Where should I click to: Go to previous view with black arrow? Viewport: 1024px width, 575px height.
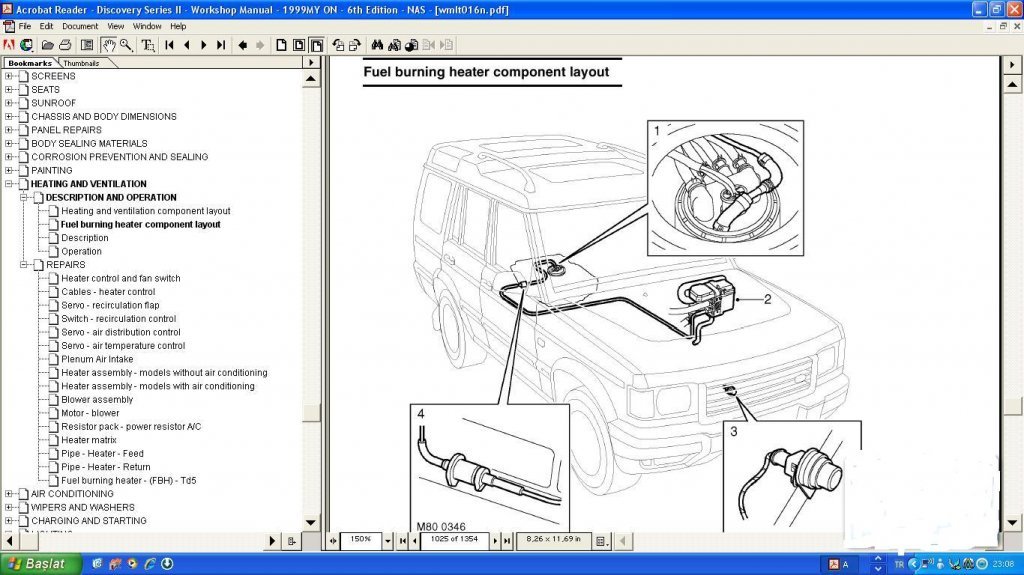[243, 45]
